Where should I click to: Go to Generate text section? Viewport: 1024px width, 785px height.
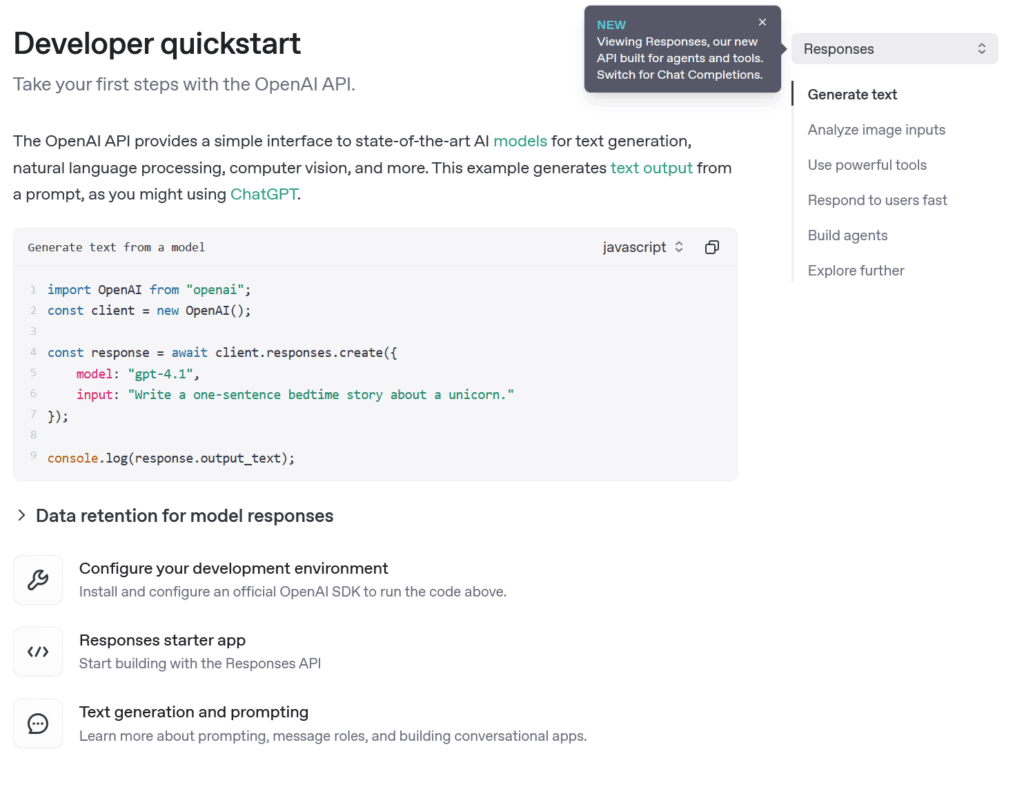point(852,95)
